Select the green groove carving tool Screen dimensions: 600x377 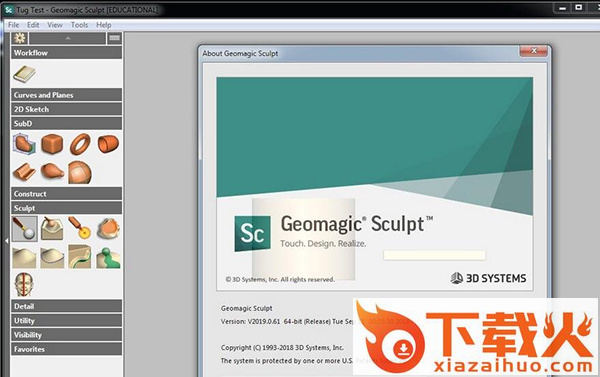tap(80, 256)
